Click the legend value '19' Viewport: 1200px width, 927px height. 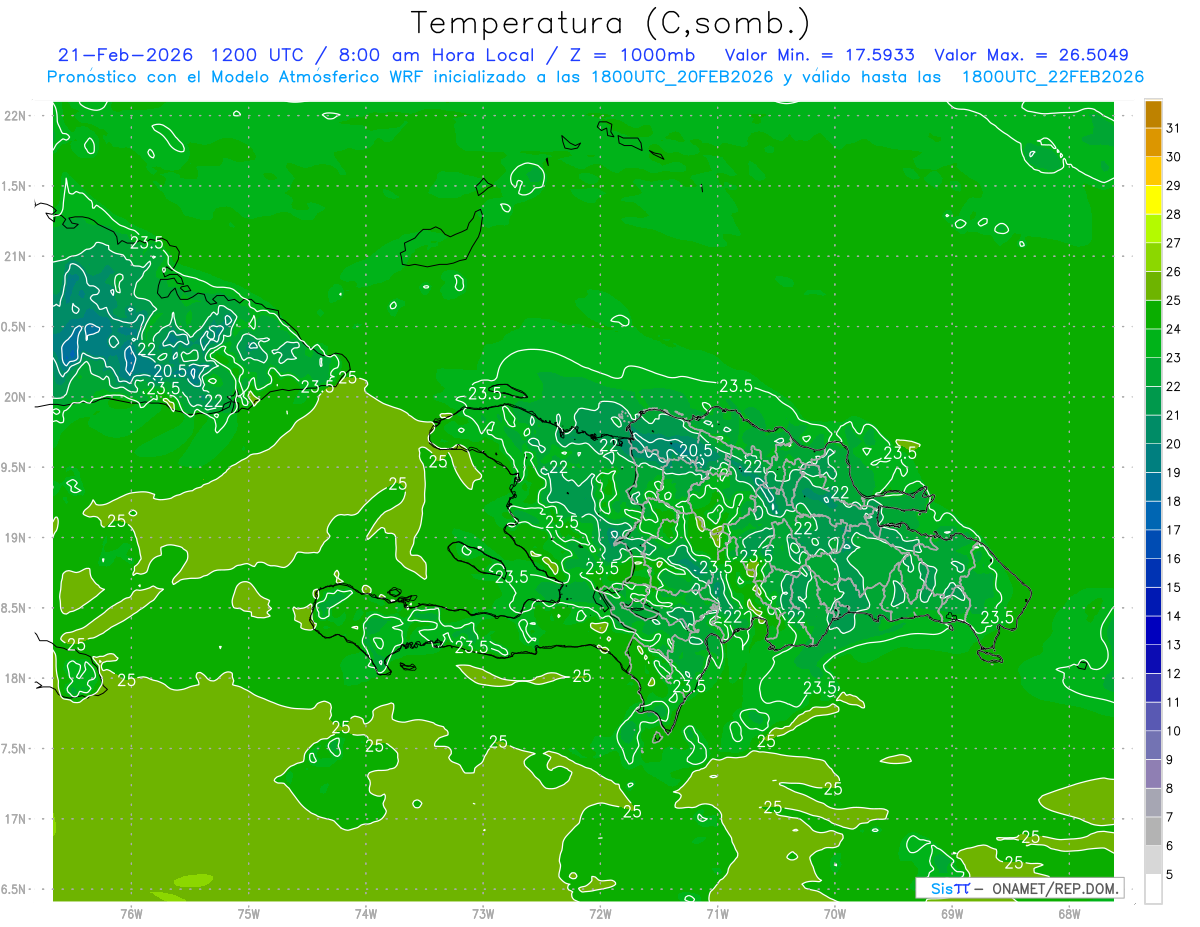point(1173,473)
